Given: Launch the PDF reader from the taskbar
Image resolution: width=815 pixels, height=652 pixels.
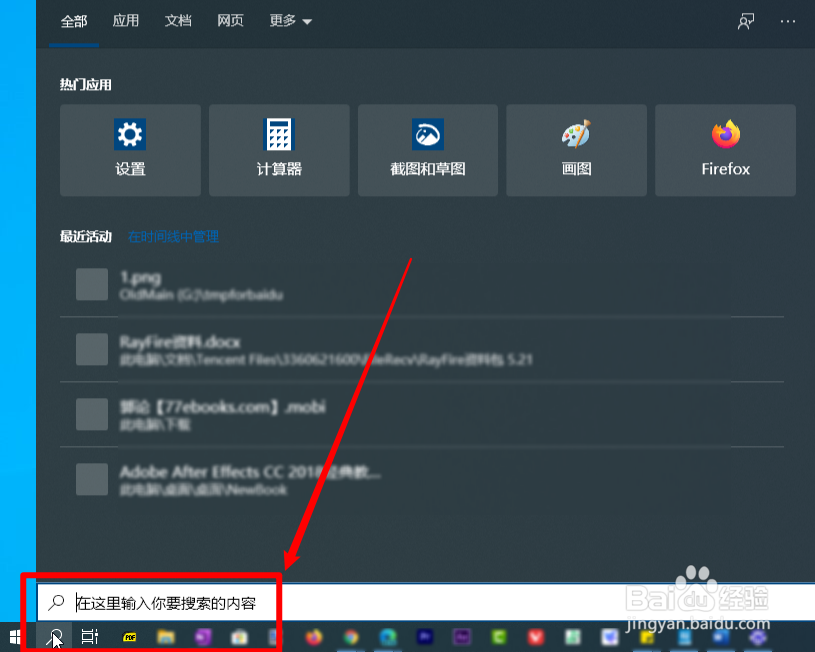Looking at the screenshot, I should pyautogui.click(x=128, y=637).
